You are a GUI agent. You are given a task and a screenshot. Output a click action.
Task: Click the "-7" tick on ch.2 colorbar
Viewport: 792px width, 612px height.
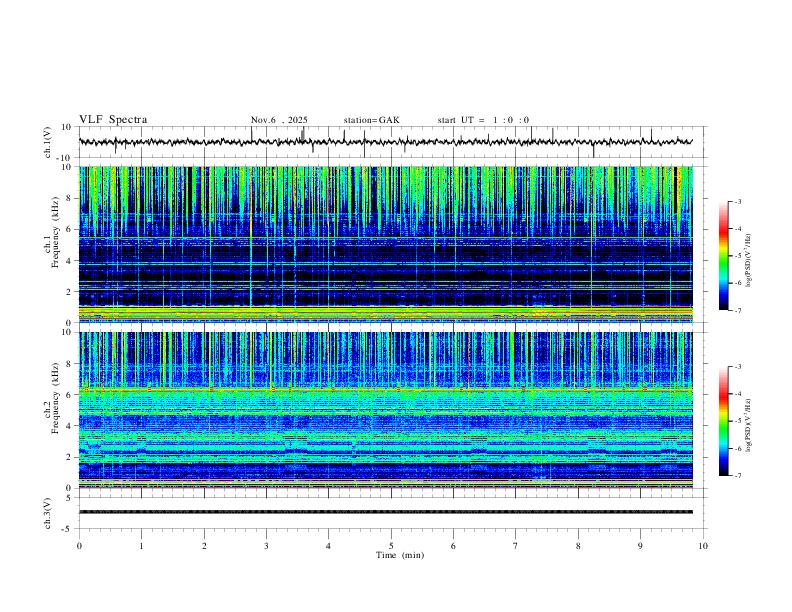point(738,475)
